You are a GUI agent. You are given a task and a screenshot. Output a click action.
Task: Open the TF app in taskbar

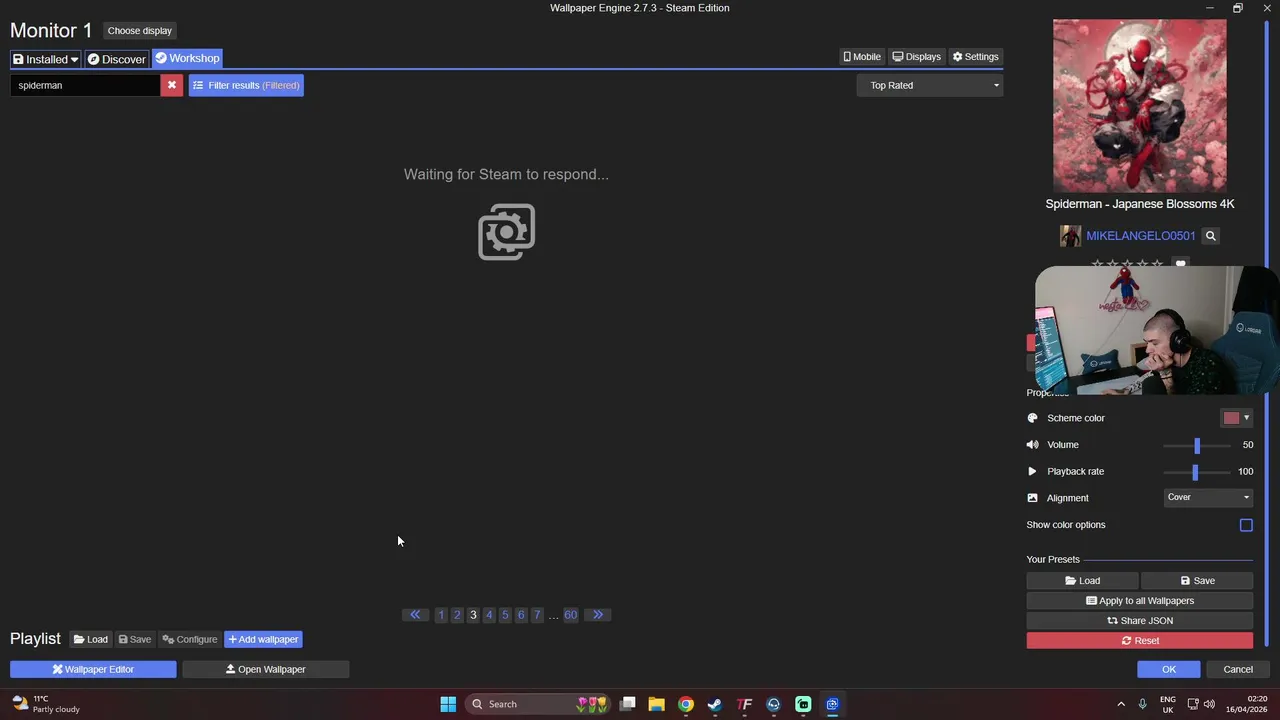tap(744, 704)
